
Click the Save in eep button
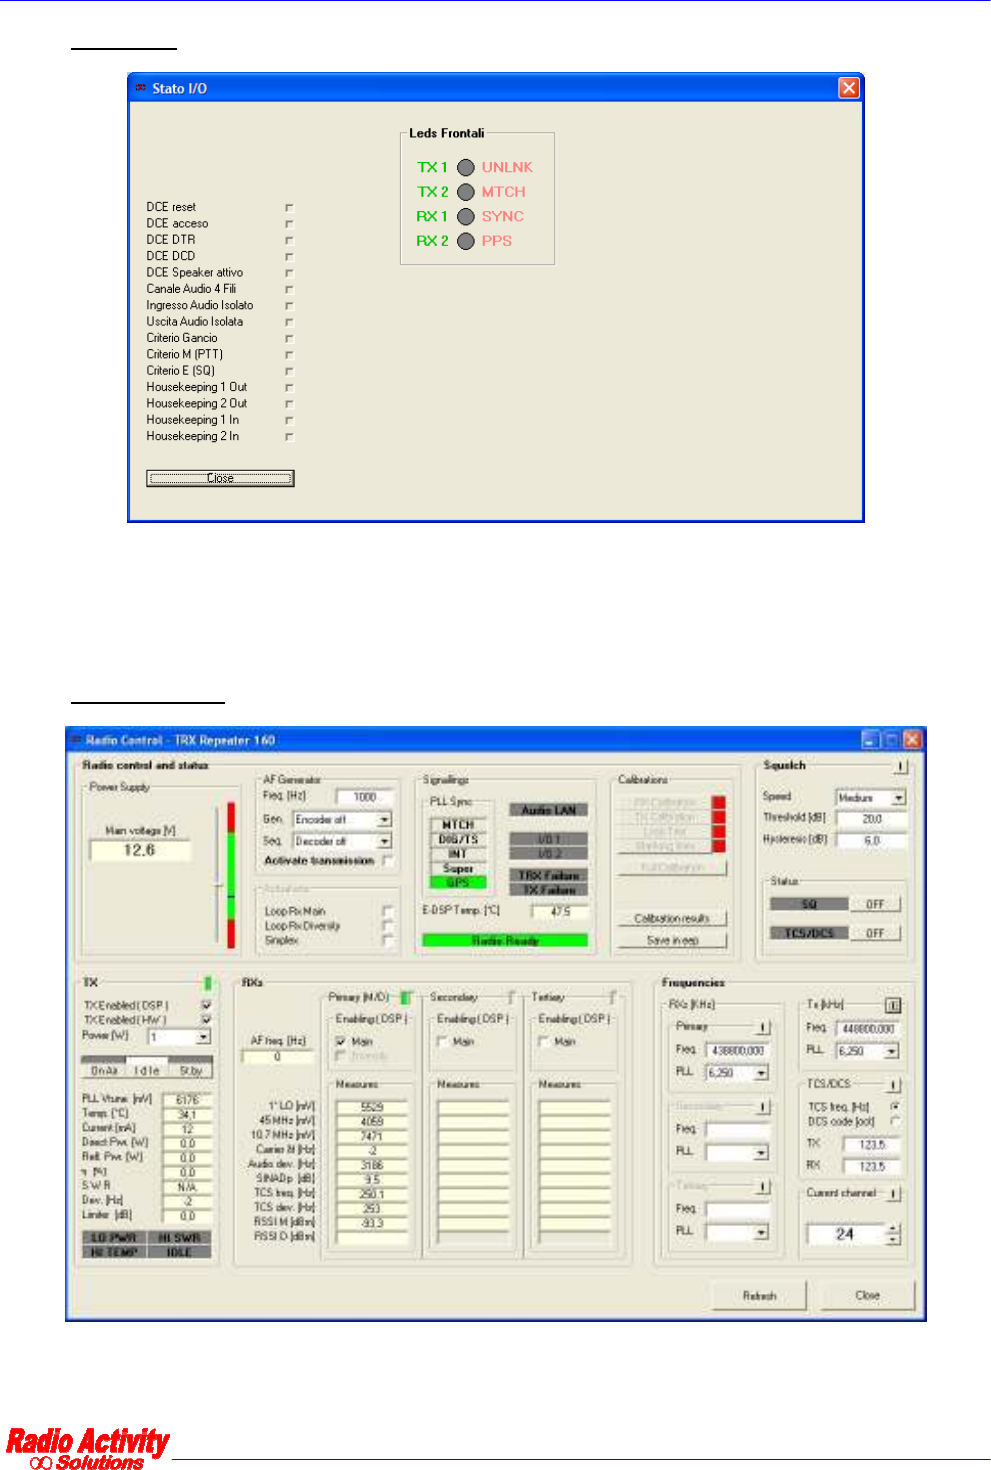672,940
